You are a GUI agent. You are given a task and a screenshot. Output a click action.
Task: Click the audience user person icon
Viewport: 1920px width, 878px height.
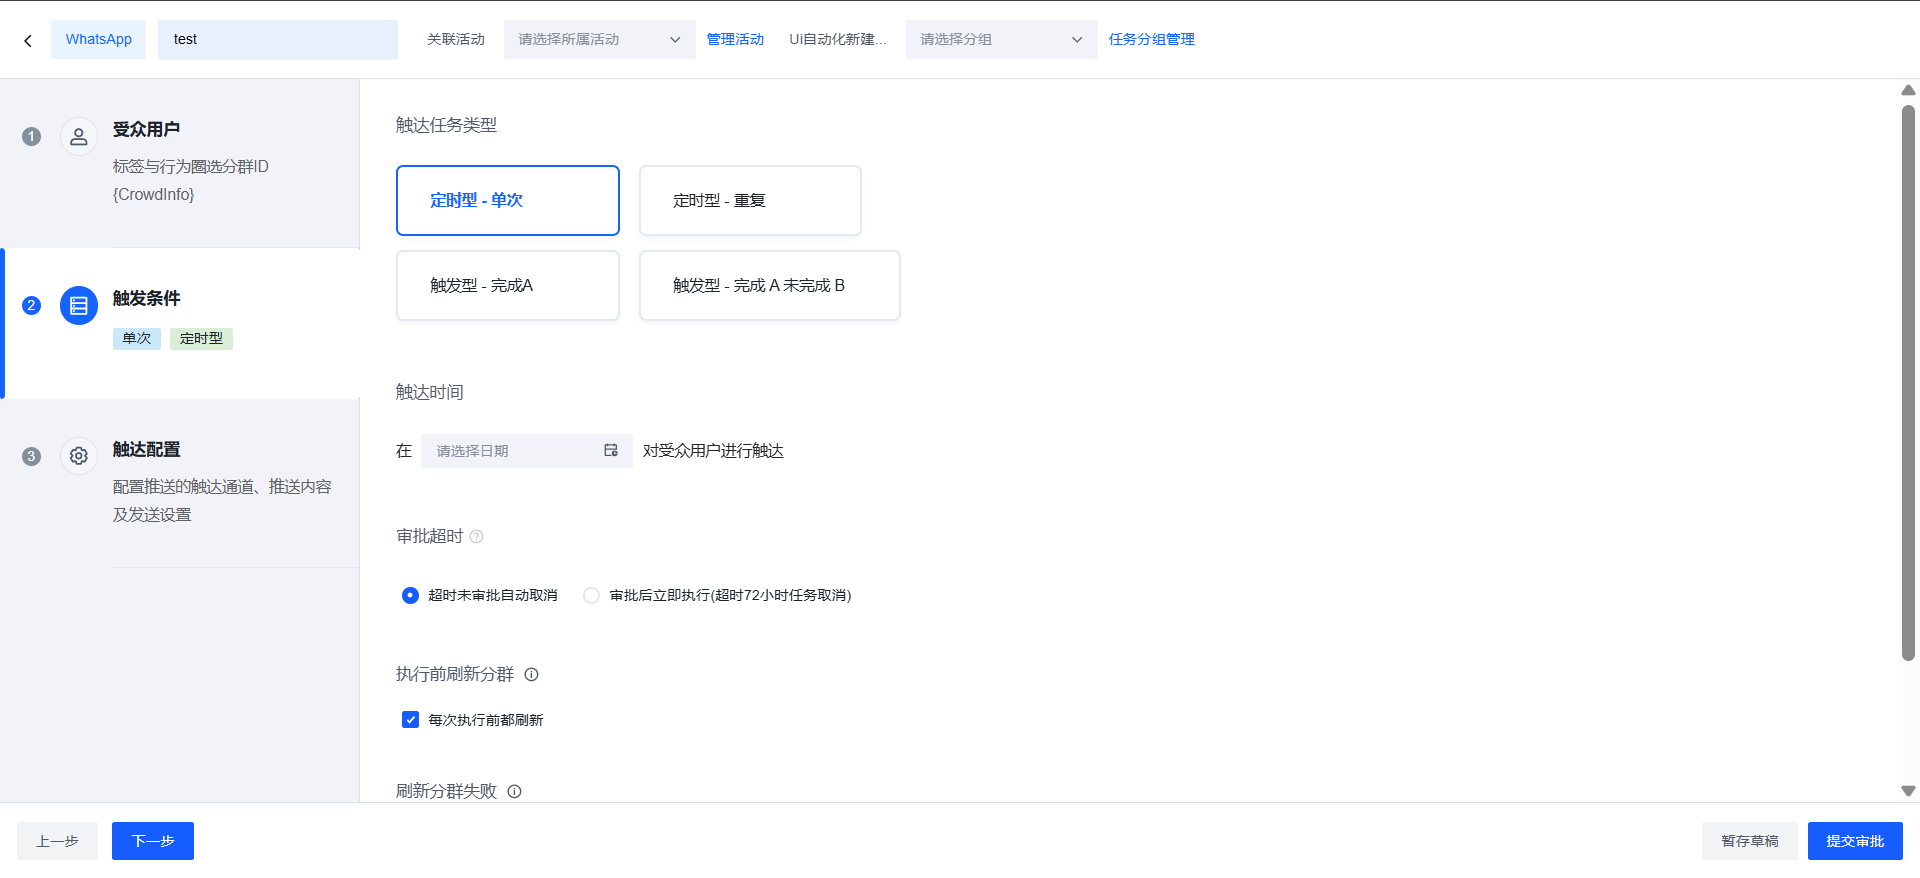click(x=79, y=137)
